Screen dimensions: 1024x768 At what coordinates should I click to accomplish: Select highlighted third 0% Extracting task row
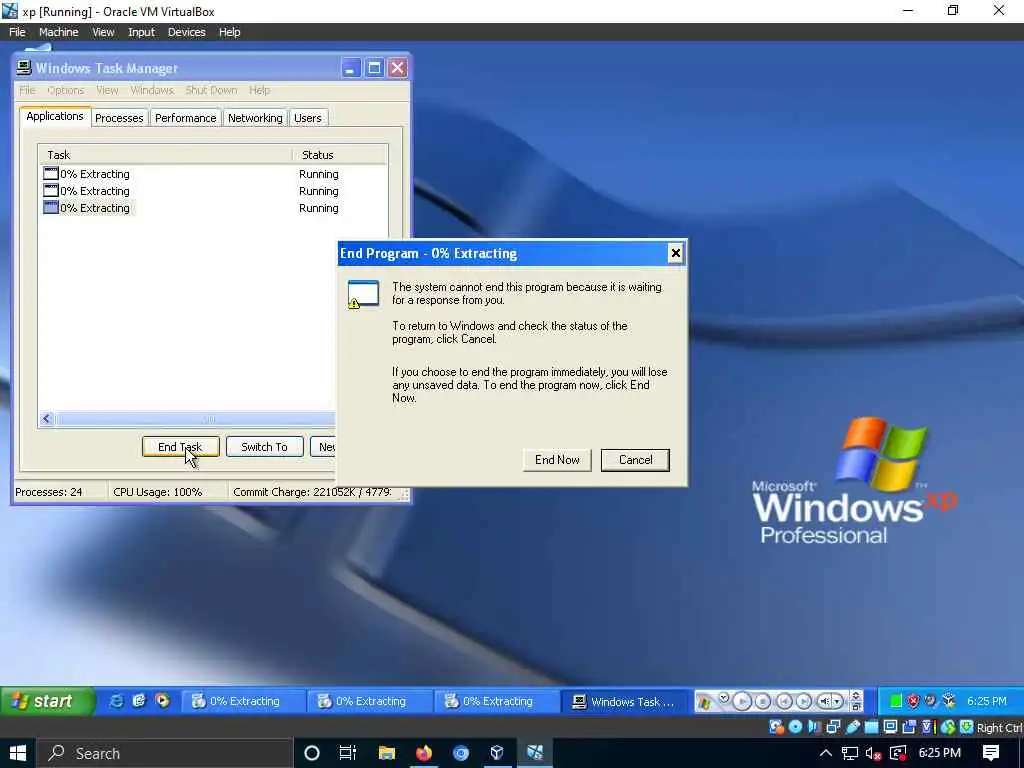tap(212, 208)
